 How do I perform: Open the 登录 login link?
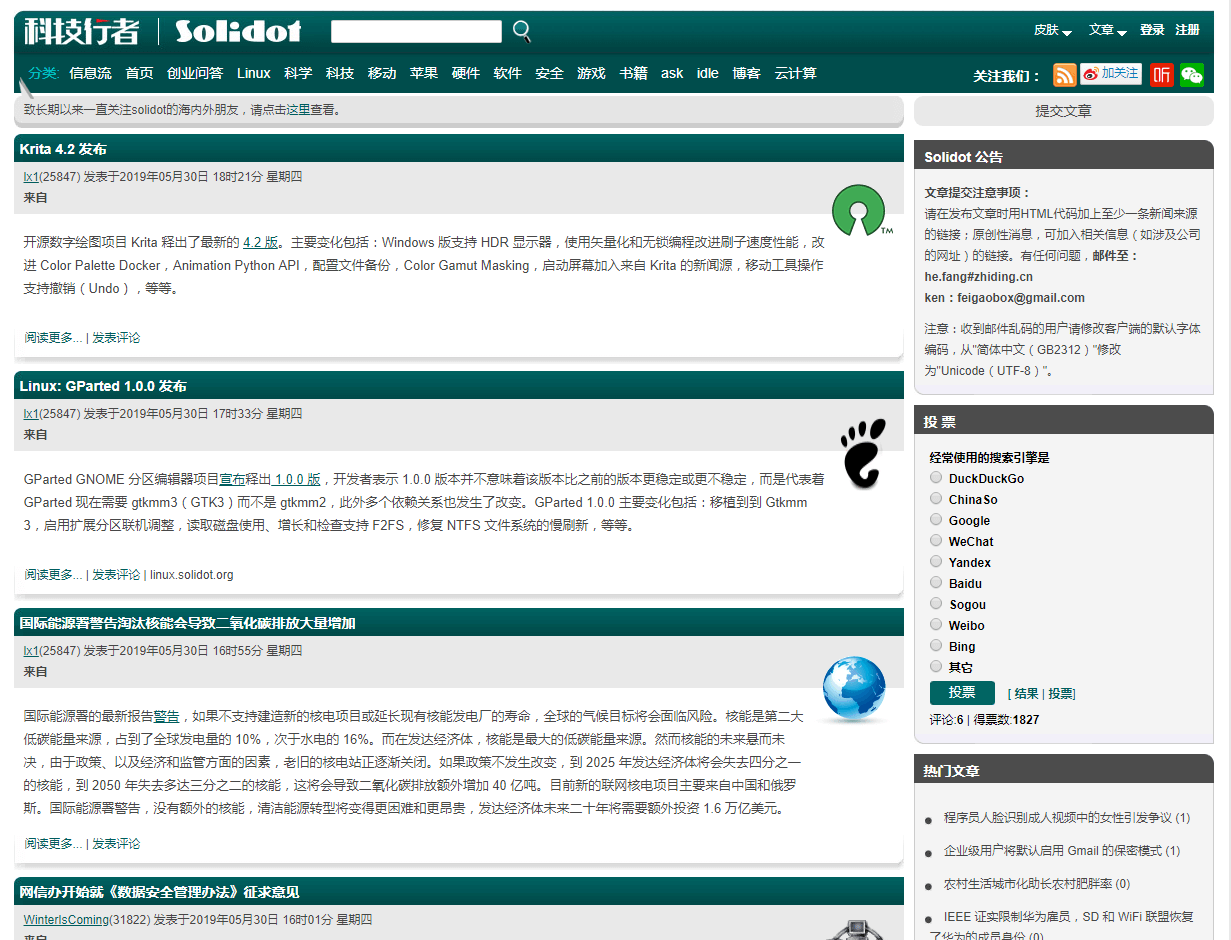click(x=1152, y=30)
